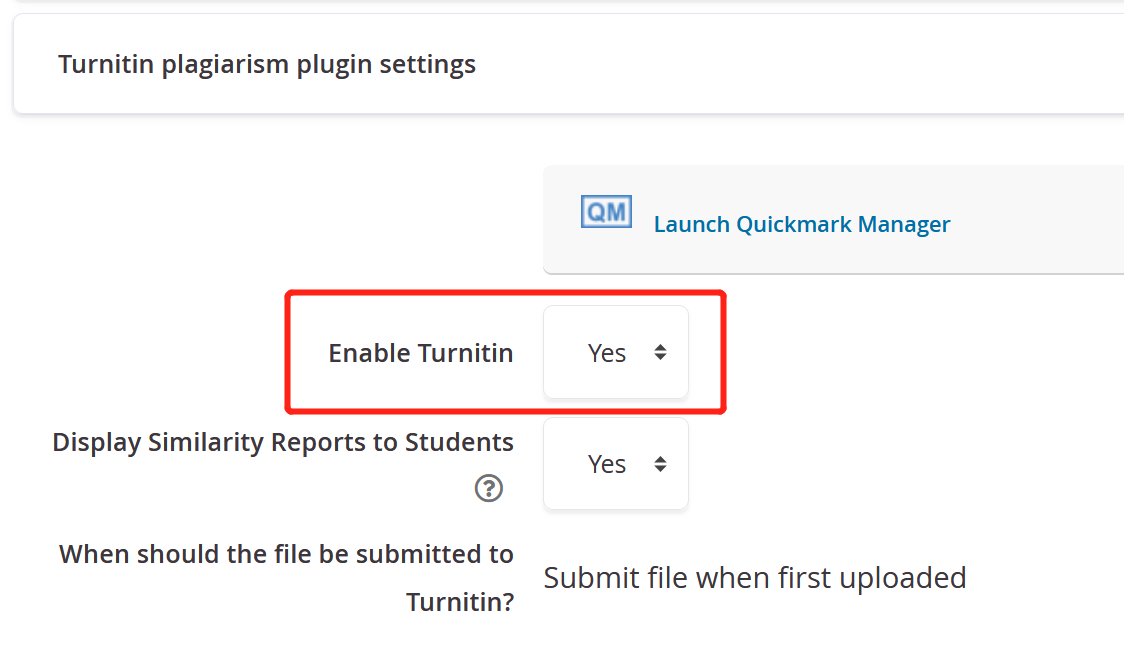Click the word Turnitin? in the submission label
The image size is (1124, 654).
(x=460, y=602)
